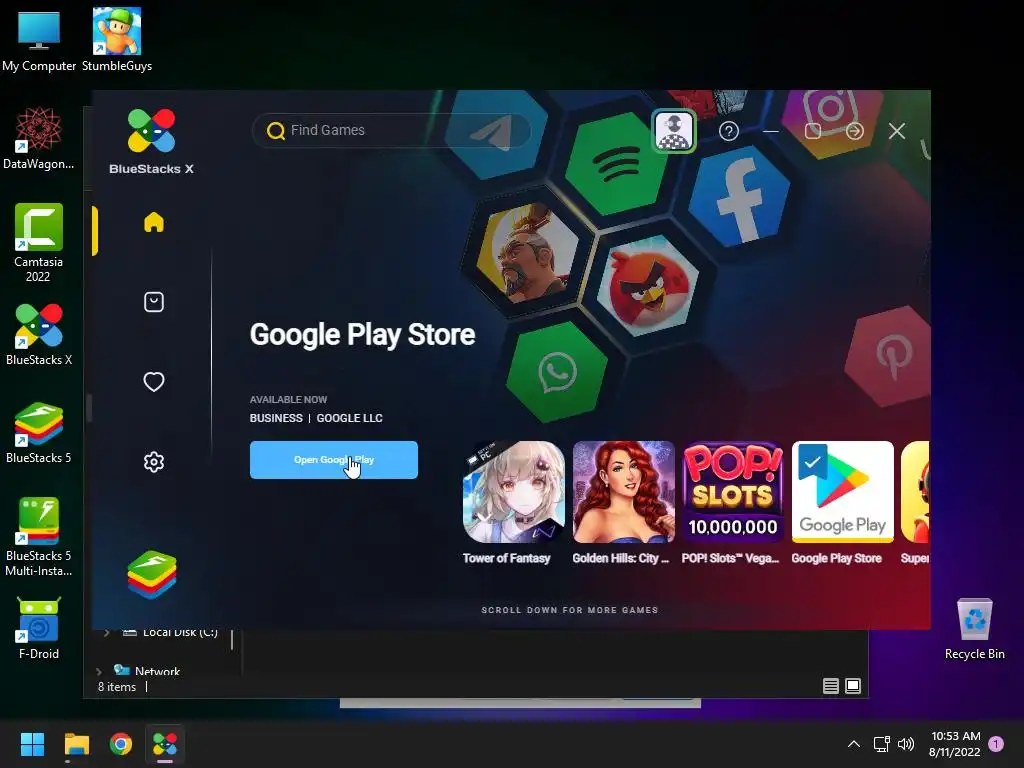
Task: Open Camtasia 2022 desktop shortcut
Action: (38, 243)
